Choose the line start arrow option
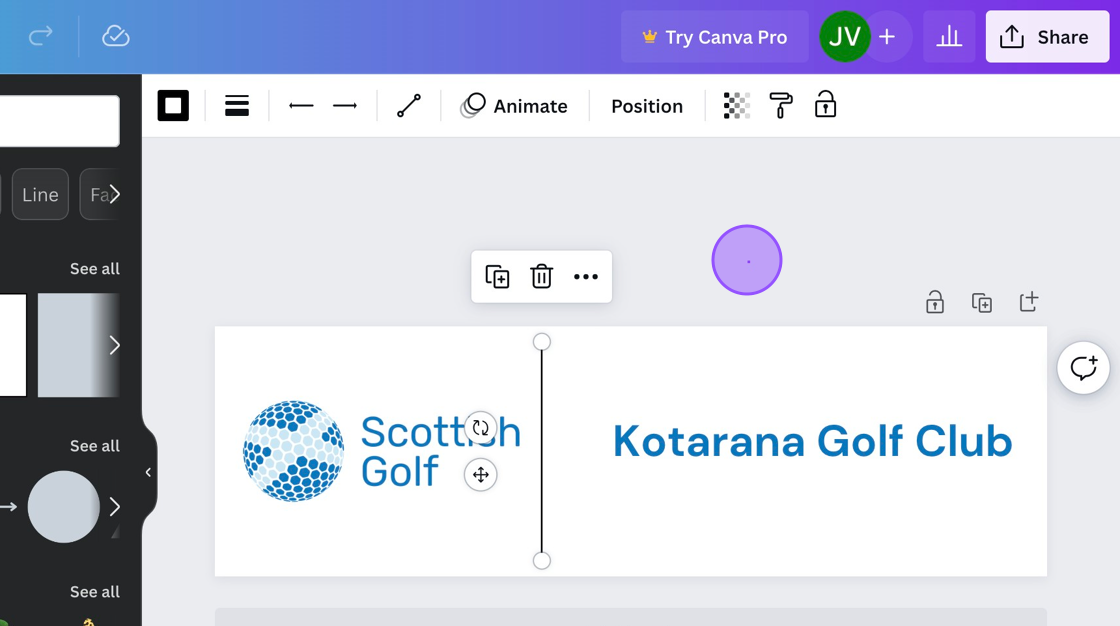 (x=301, y=106)
